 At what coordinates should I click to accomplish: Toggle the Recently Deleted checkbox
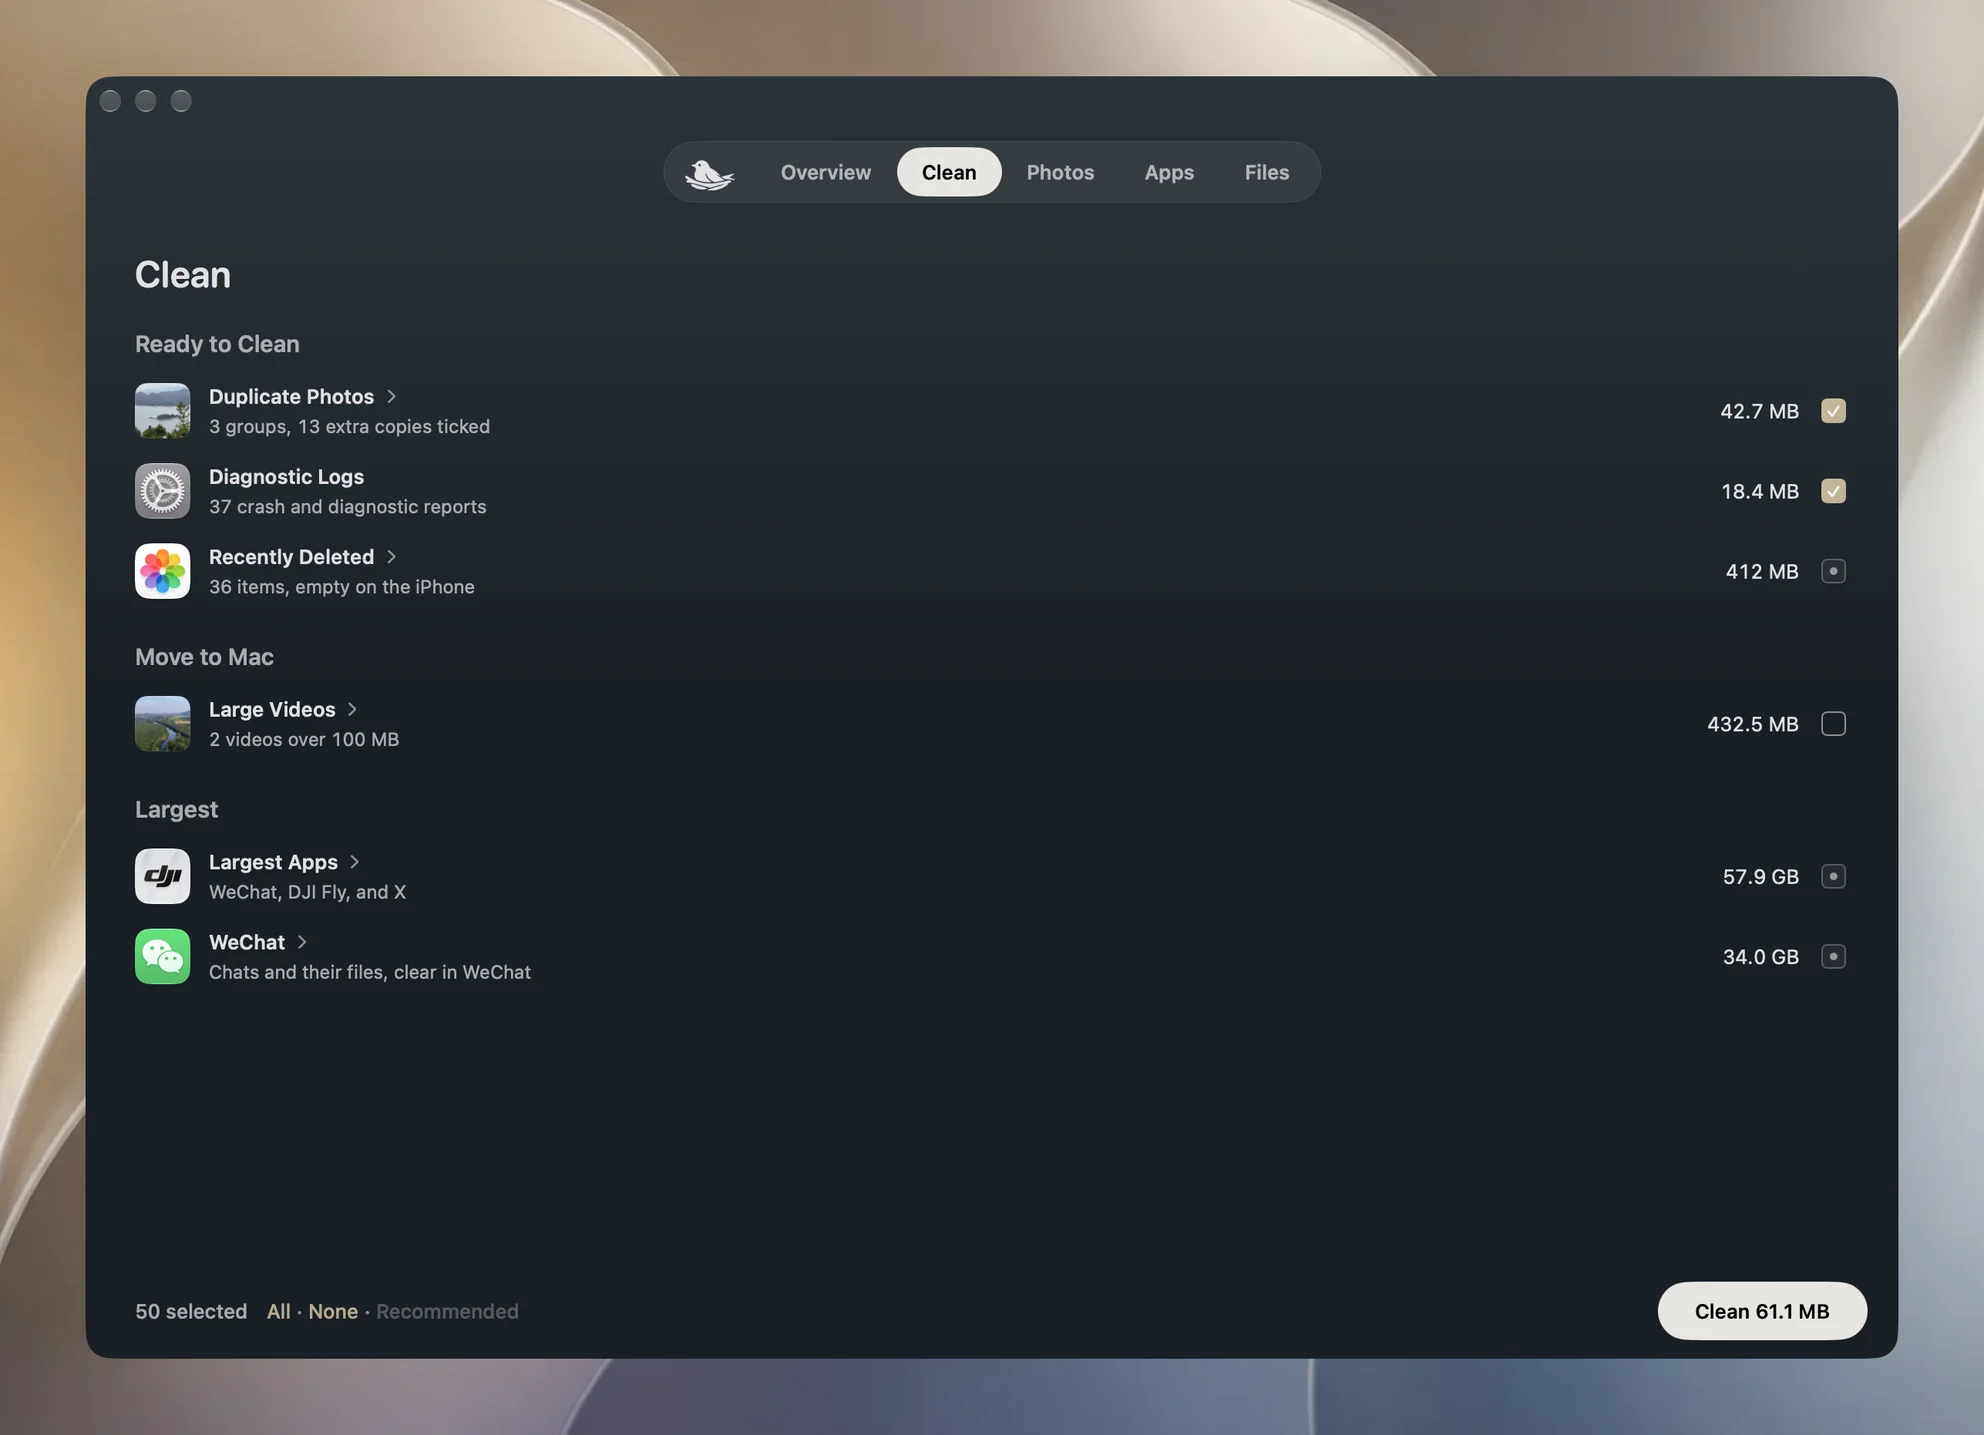(1833, 571)
